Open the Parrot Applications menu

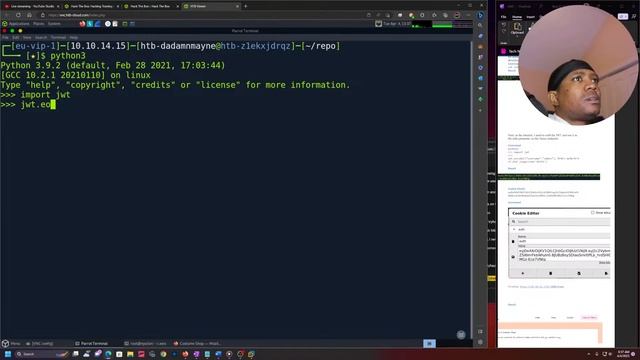click(x=16, y=24)
